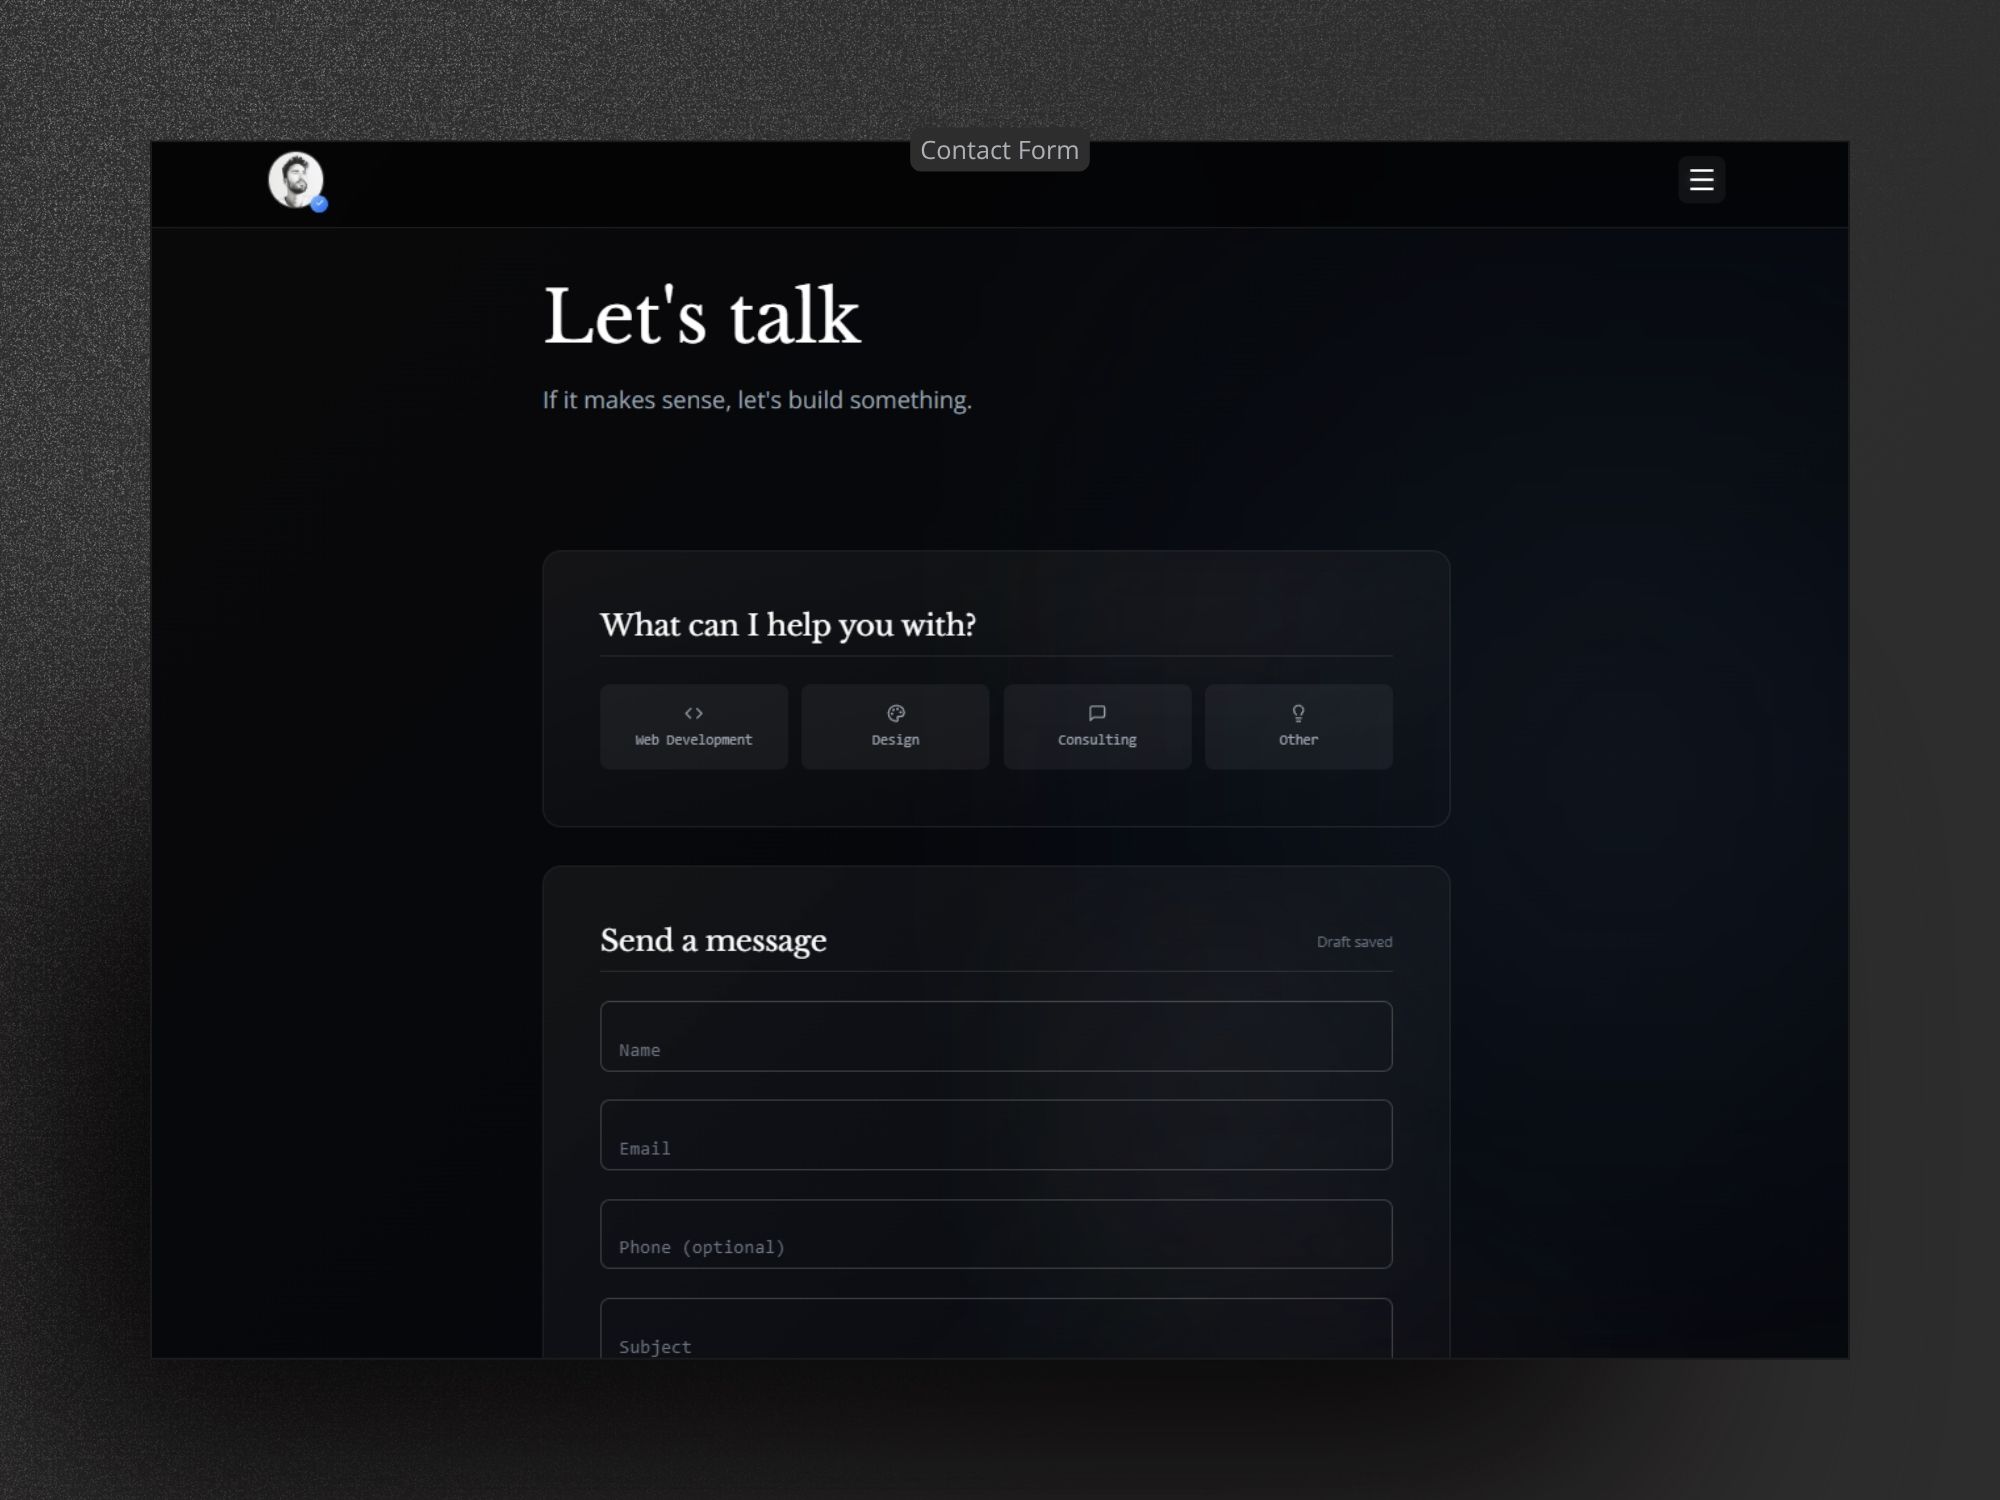
Task: Click the Let's talk heading
Action: coord(701,316)
